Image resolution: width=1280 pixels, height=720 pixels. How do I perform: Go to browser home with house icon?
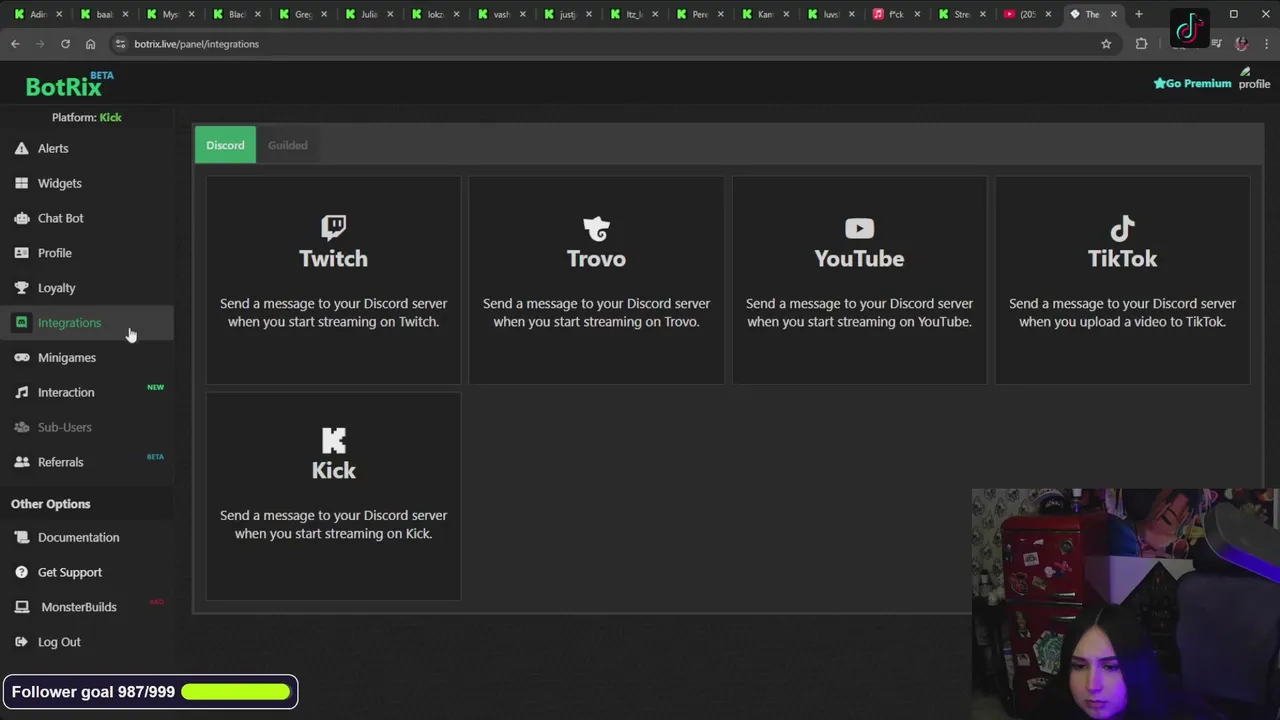(90, 44)
